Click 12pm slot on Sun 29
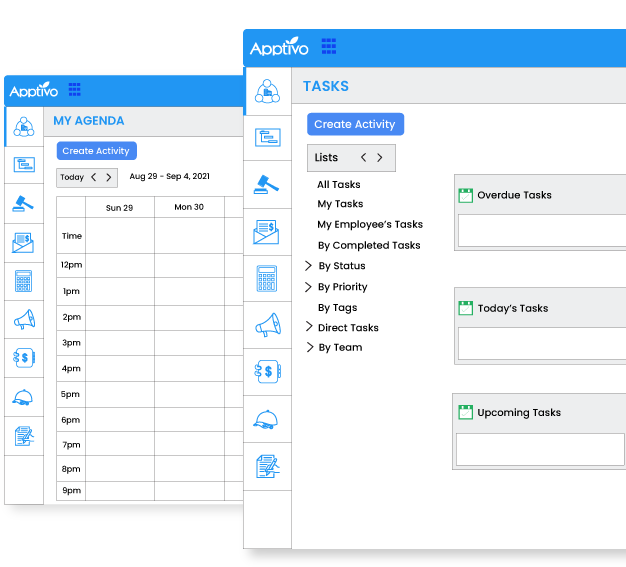Viewport: 626px width, 567px height. [x=120, y=266]
